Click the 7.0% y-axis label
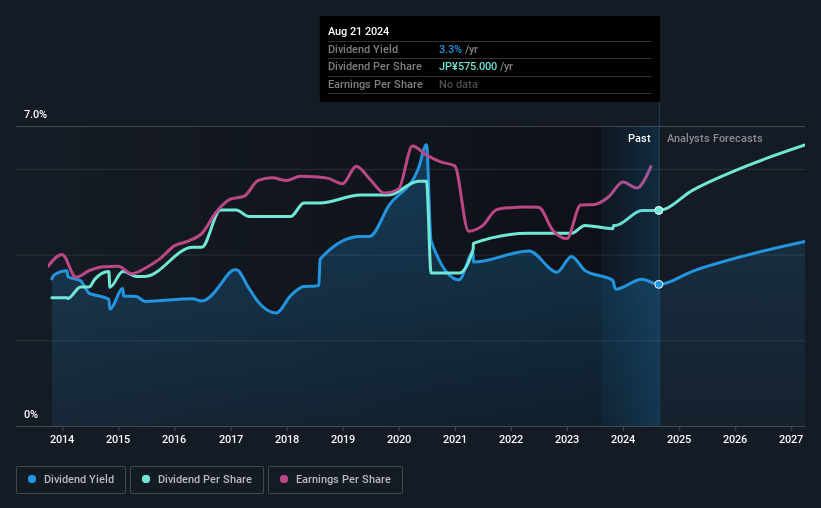This screenshot has height=508, width=821. pyautogui.click(x=35, y=114)
